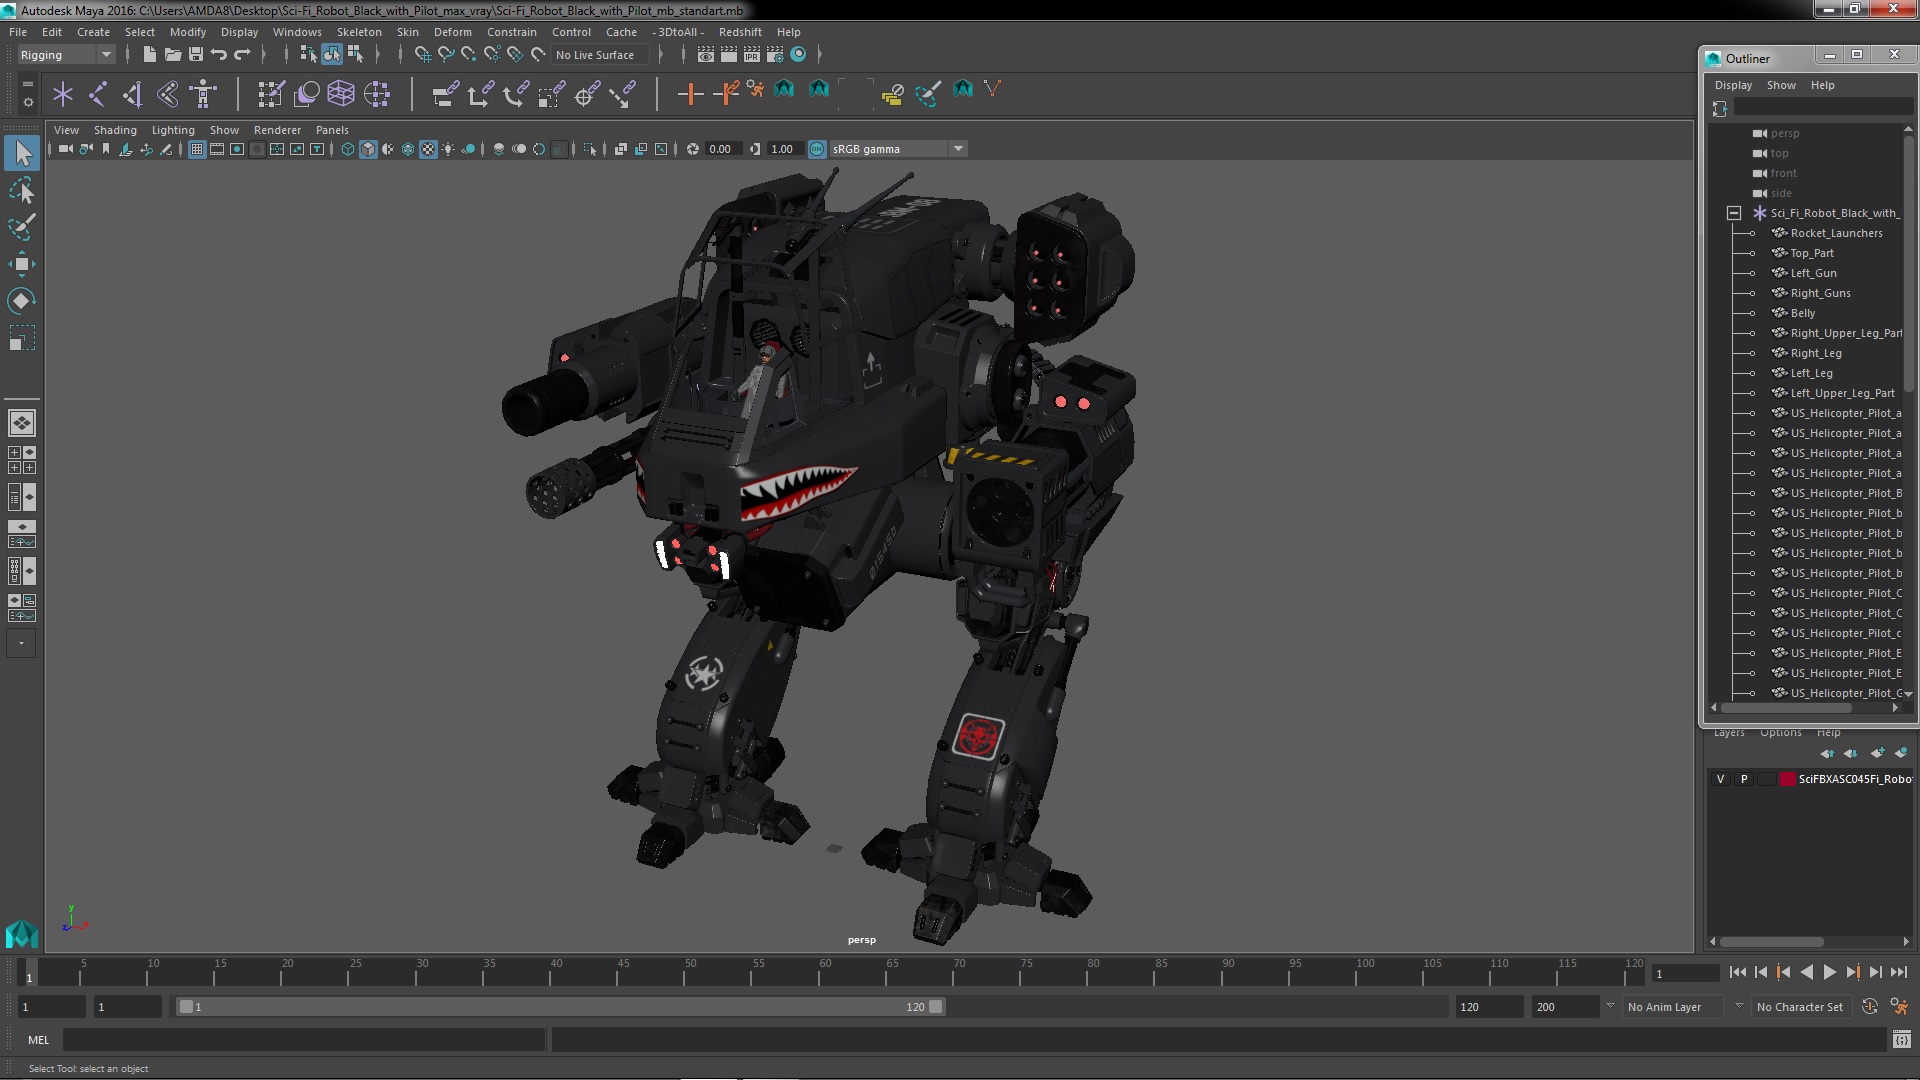
Task: Choose the Paint Selection tool
Action: 22,227
